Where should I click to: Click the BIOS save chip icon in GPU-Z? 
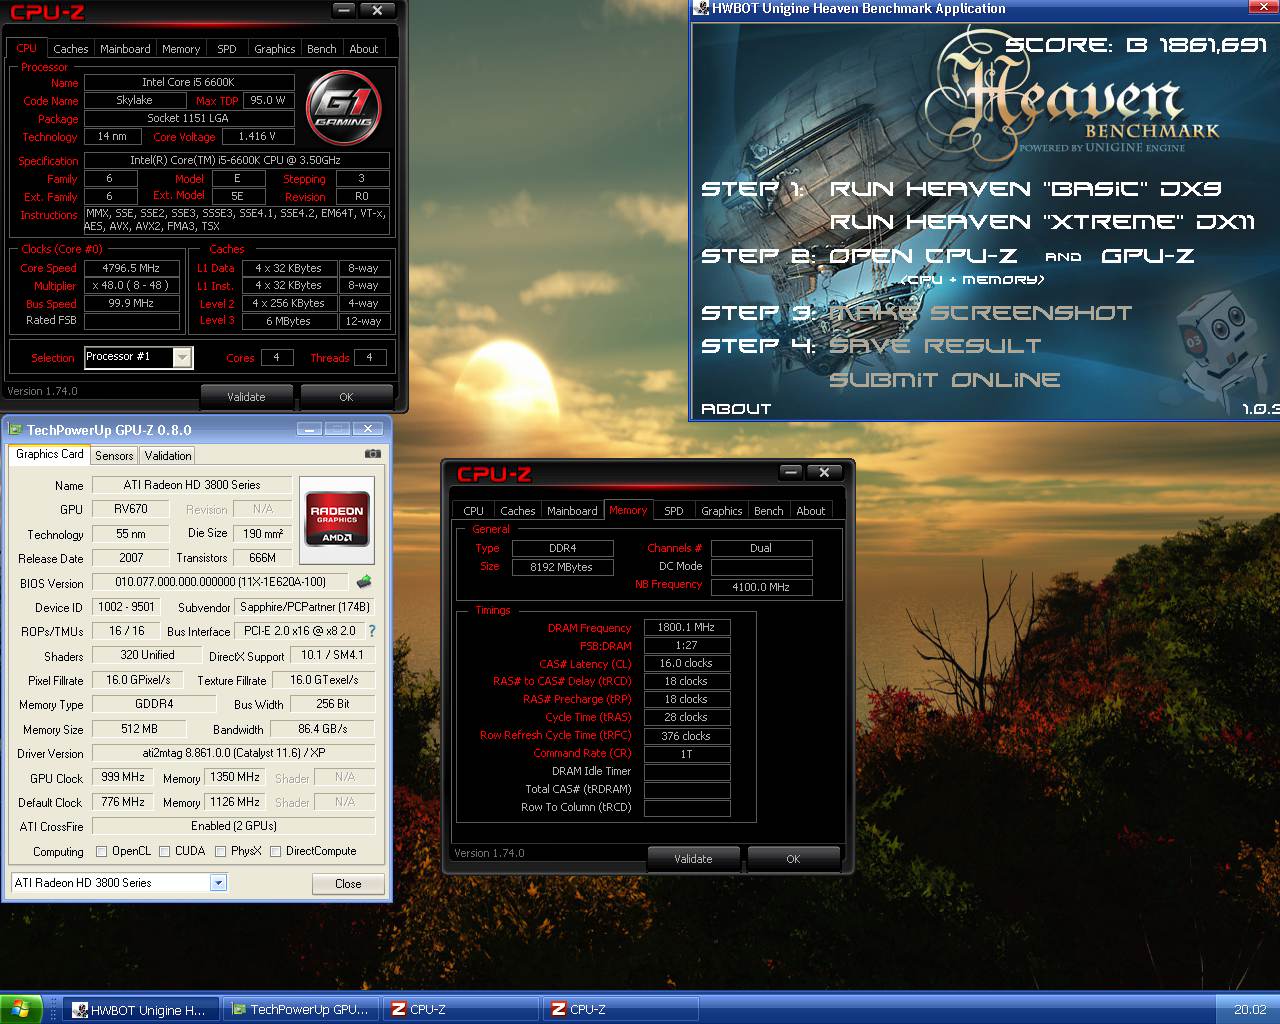(364, 581)
